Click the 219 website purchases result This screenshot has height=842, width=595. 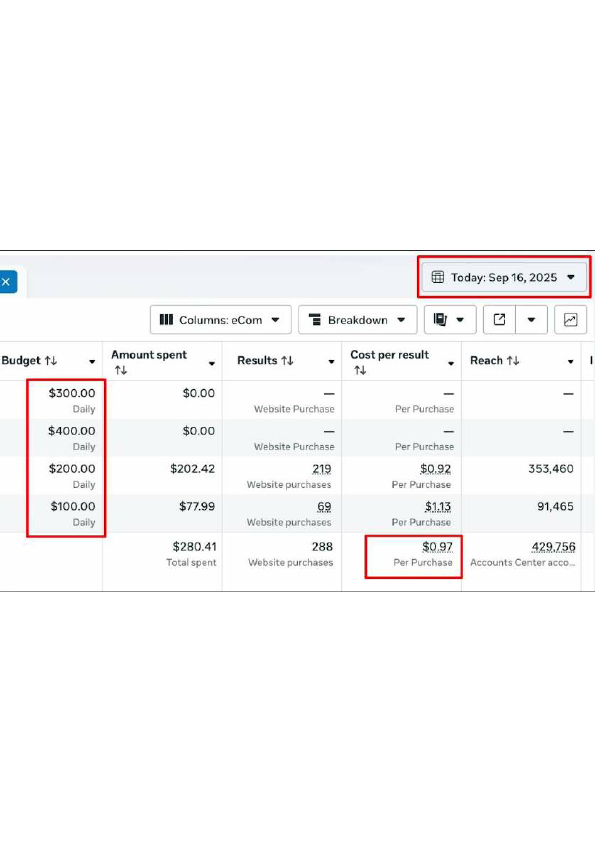tap(322, 469)
